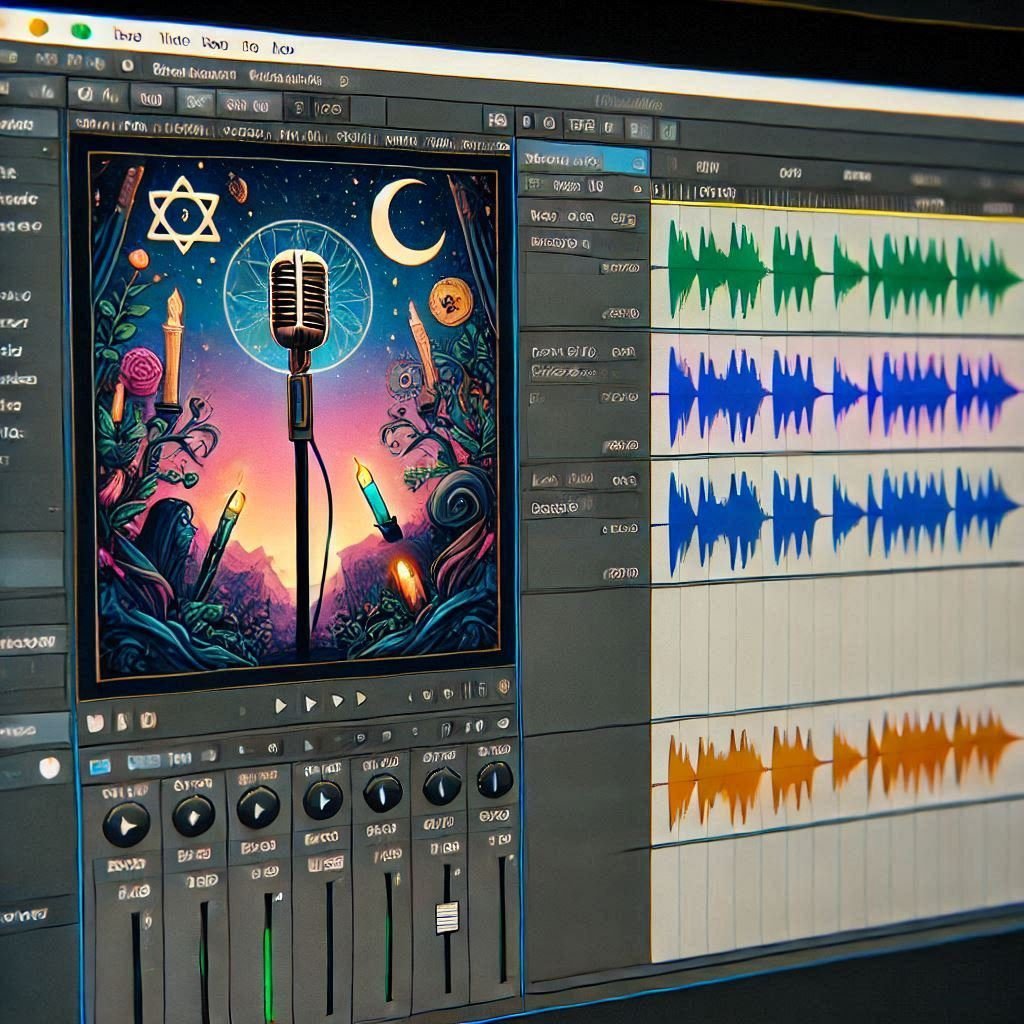Select the highlighted light-blue track header tab

[584, 159]
